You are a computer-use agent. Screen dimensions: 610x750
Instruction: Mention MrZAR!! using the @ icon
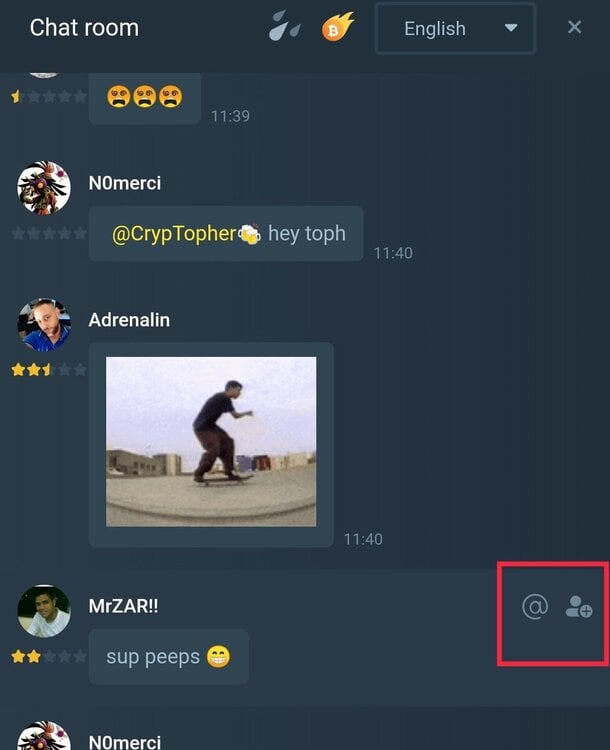coord(534,607)
